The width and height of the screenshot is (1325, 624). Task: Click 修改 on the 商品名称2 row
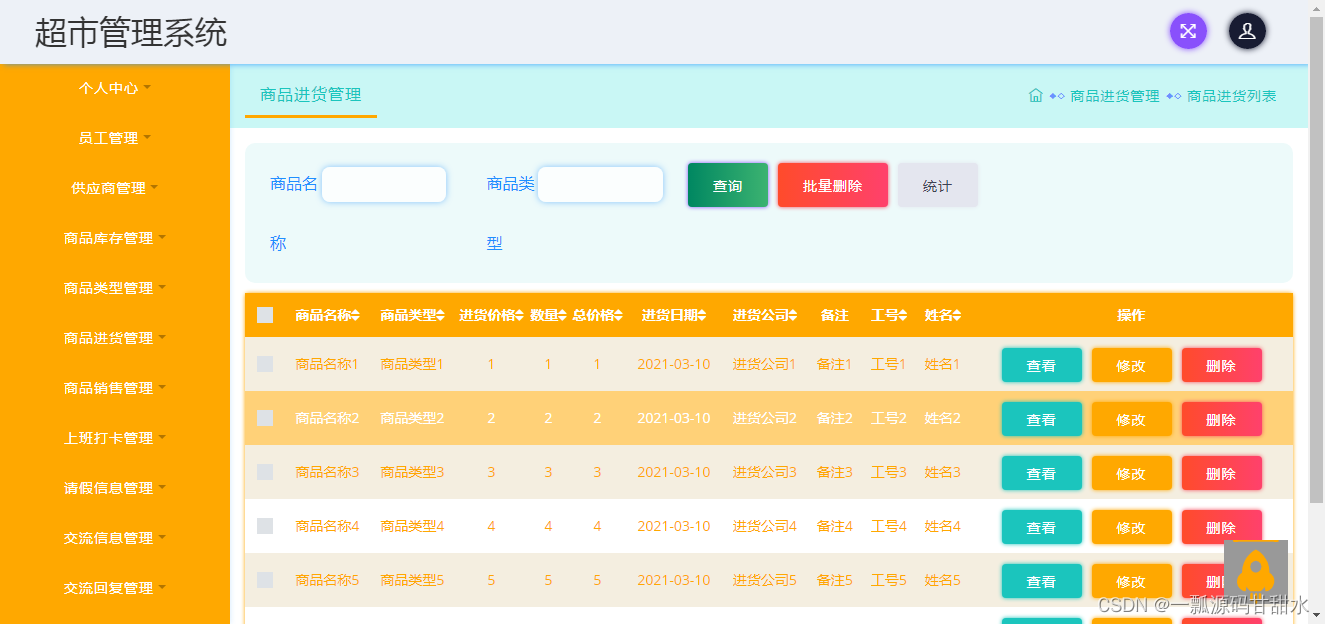pos(1131,418)
